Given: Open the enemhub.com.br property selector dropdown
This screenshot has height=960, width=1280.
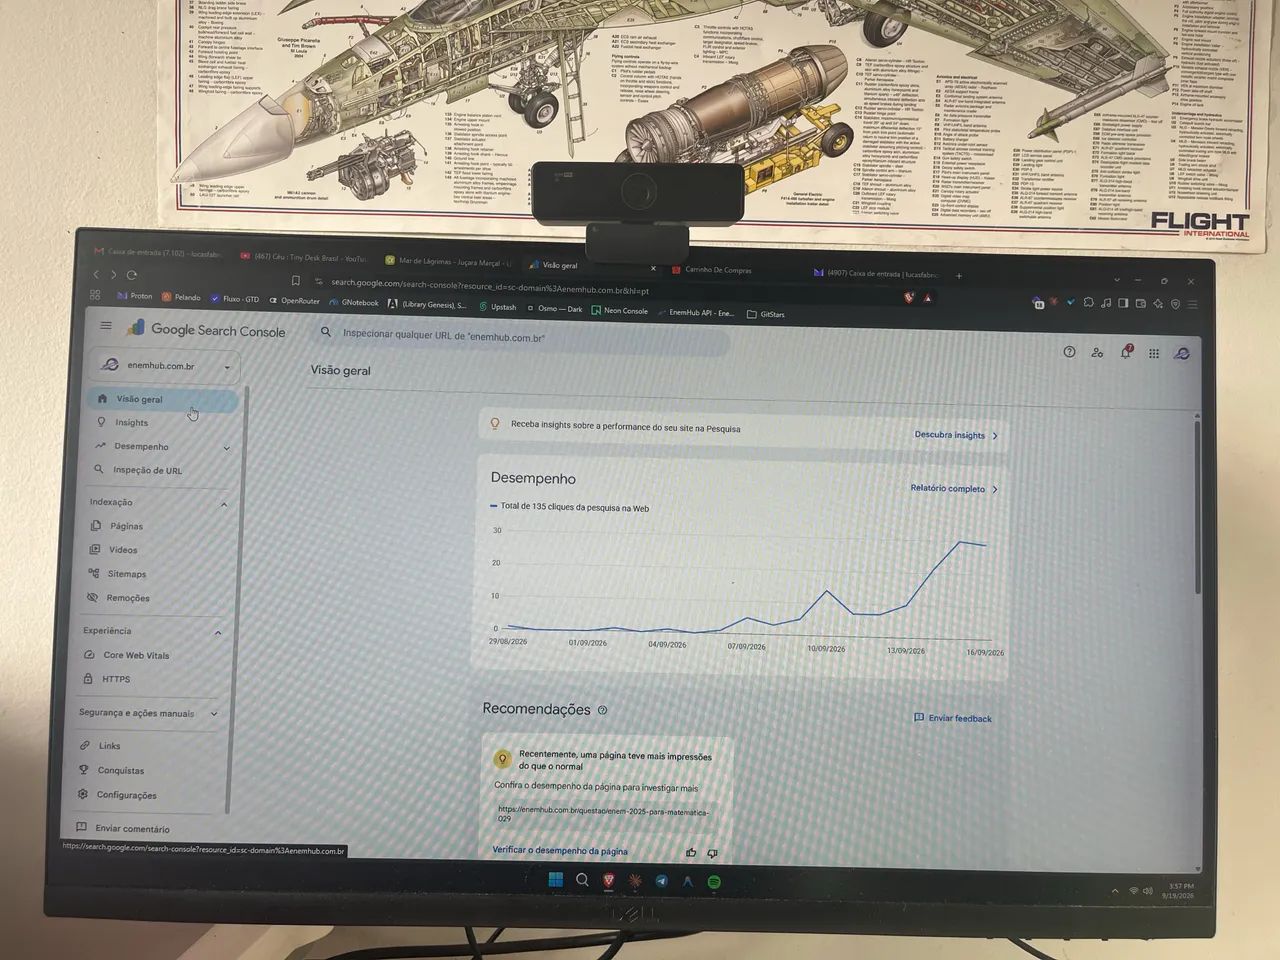Looking at the screenshot, I should click(166, 366).
